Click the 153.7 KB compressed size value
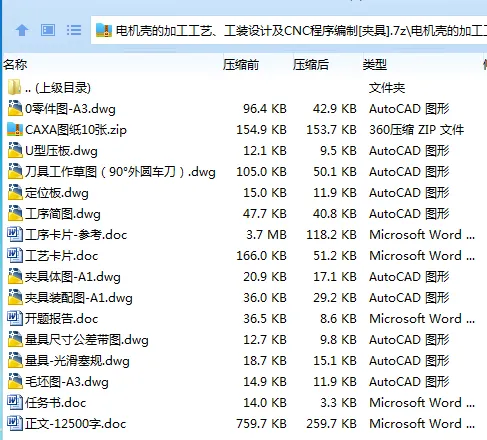The height and width of the screenshot is (440, 487). click(x=332, y=130)
